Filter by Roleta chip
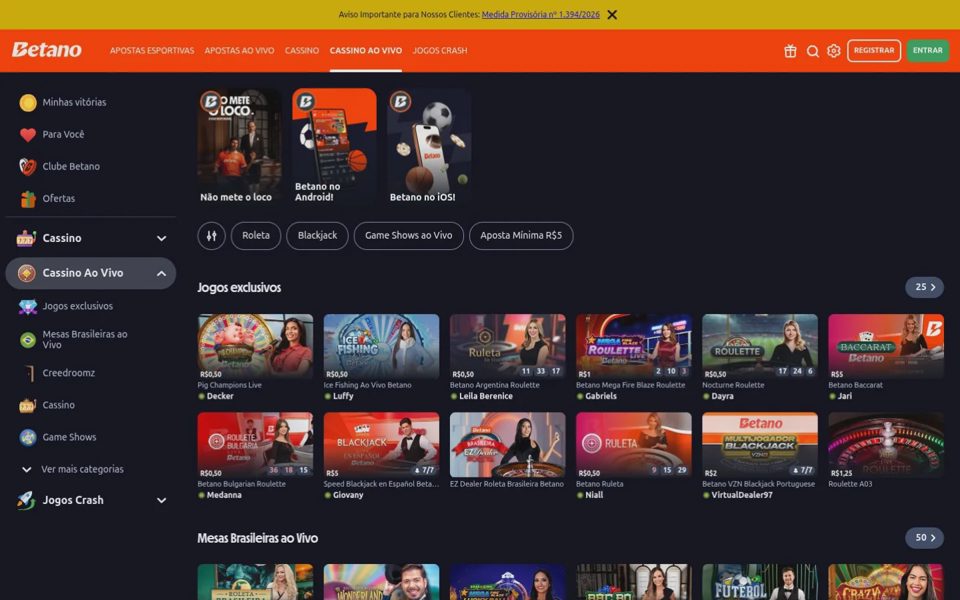The height and width of the screenshot is (600, 960). click(256, 236)
